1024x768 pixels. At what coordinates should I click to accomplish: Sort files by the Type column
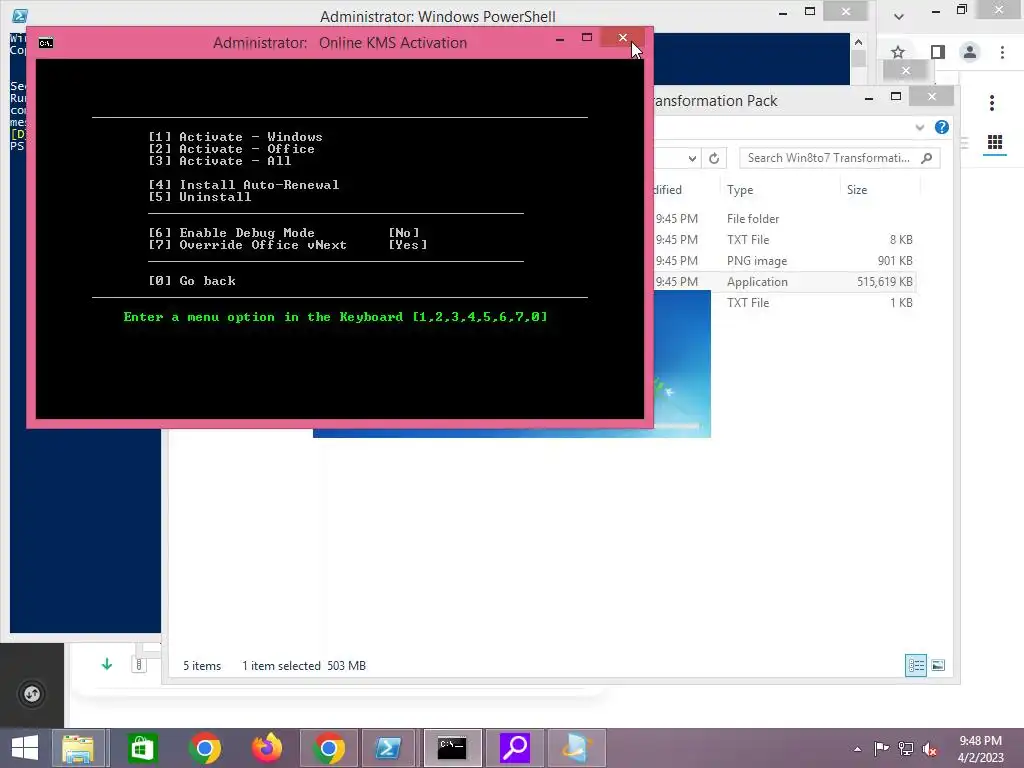[x=740, y=190]
